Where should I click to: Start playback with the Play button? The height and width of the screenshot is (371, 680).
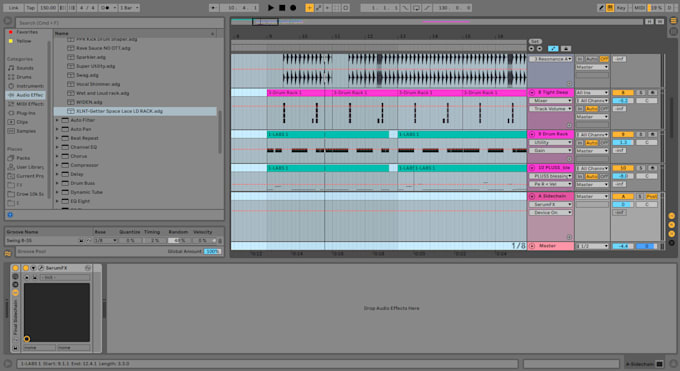271,8
